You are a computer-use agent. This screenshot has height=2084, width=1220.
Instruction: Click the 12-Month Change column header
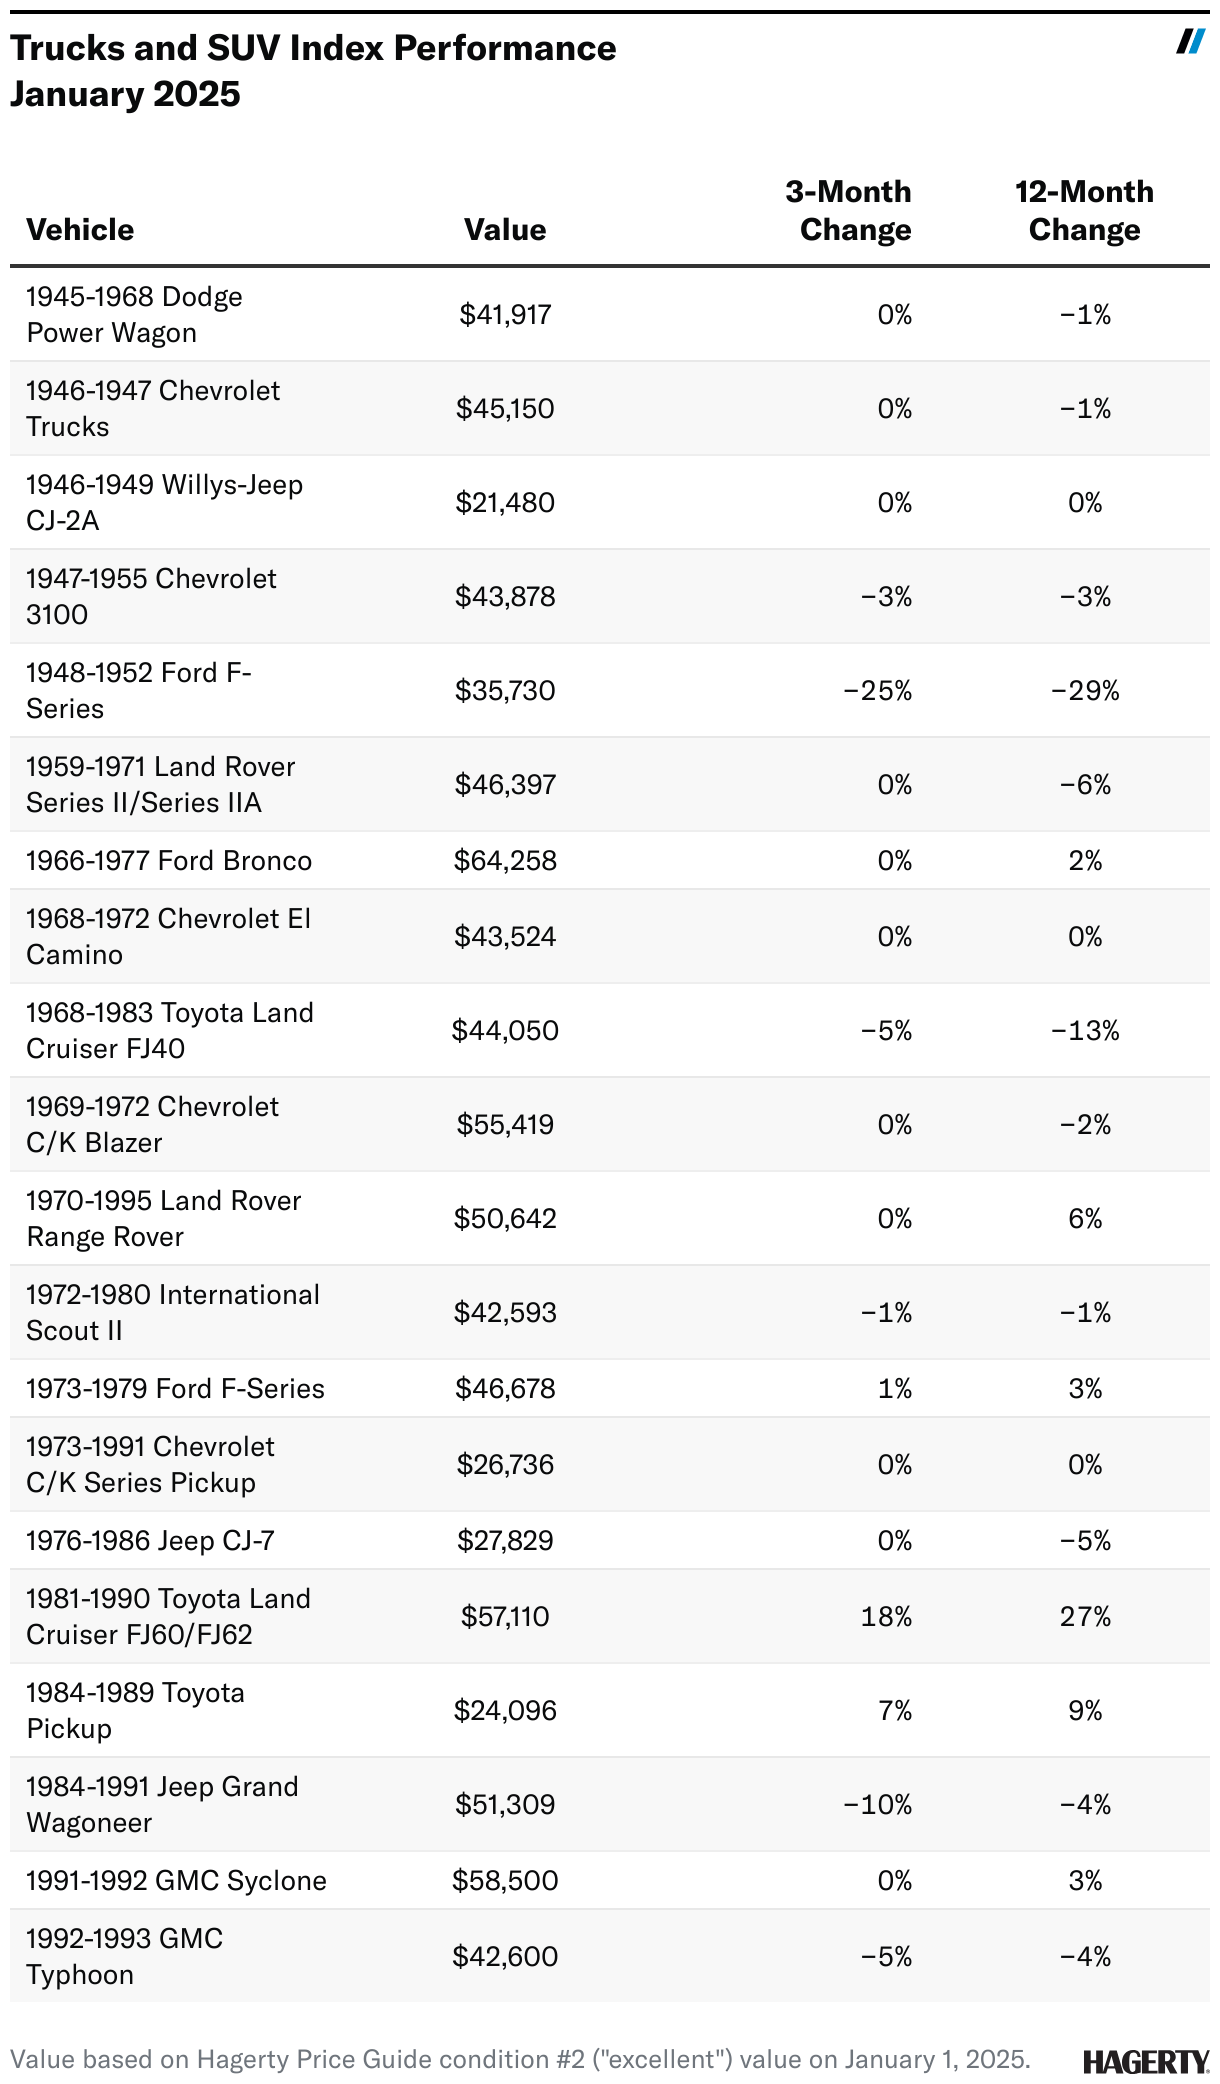pos(1084,211)
